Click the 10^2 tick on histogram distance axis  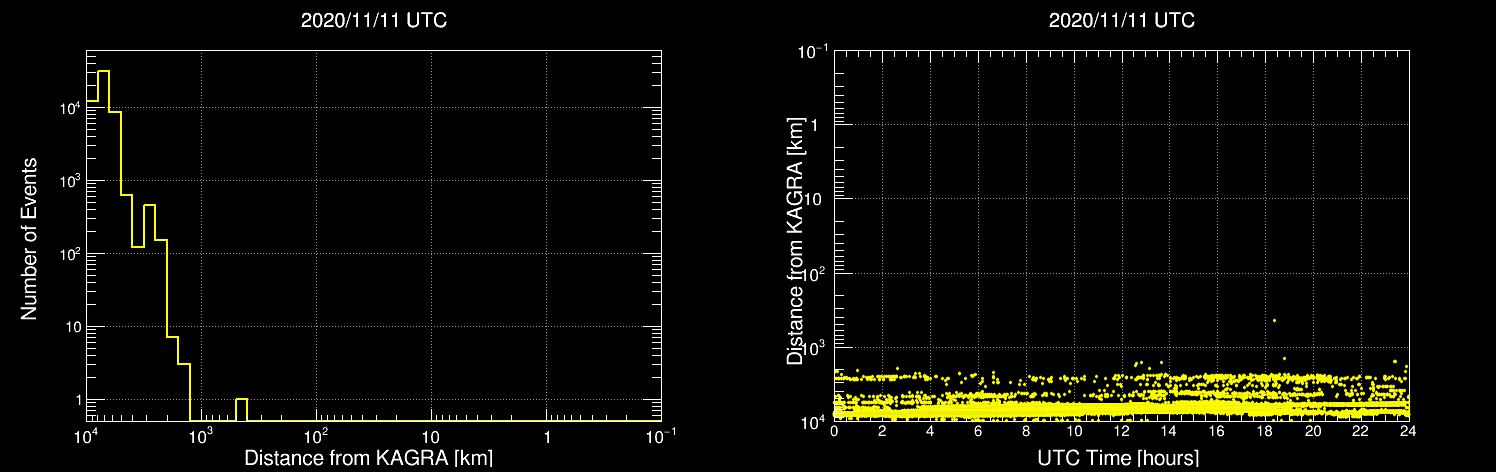(x=317, y=435)
